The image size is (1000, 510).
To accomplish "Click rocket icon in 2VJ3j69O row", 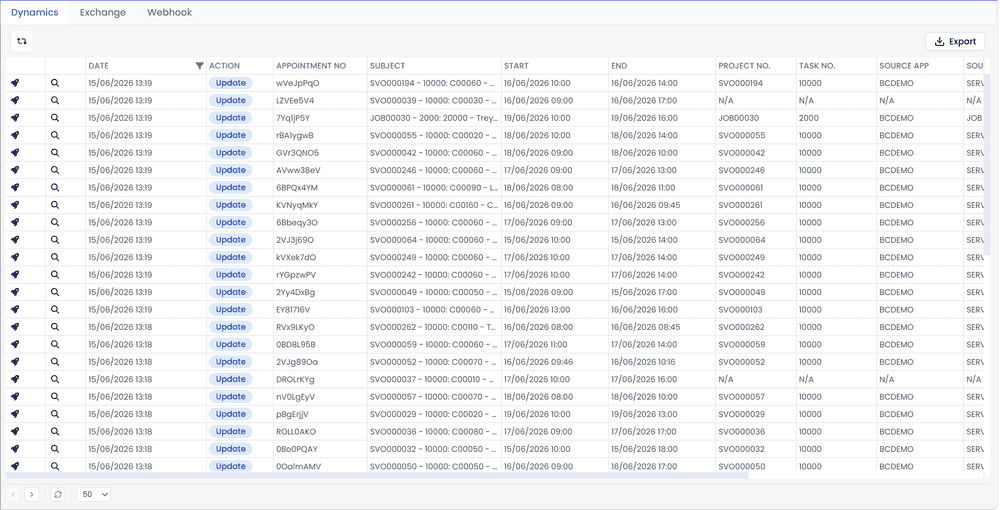I will coord(15,240).
